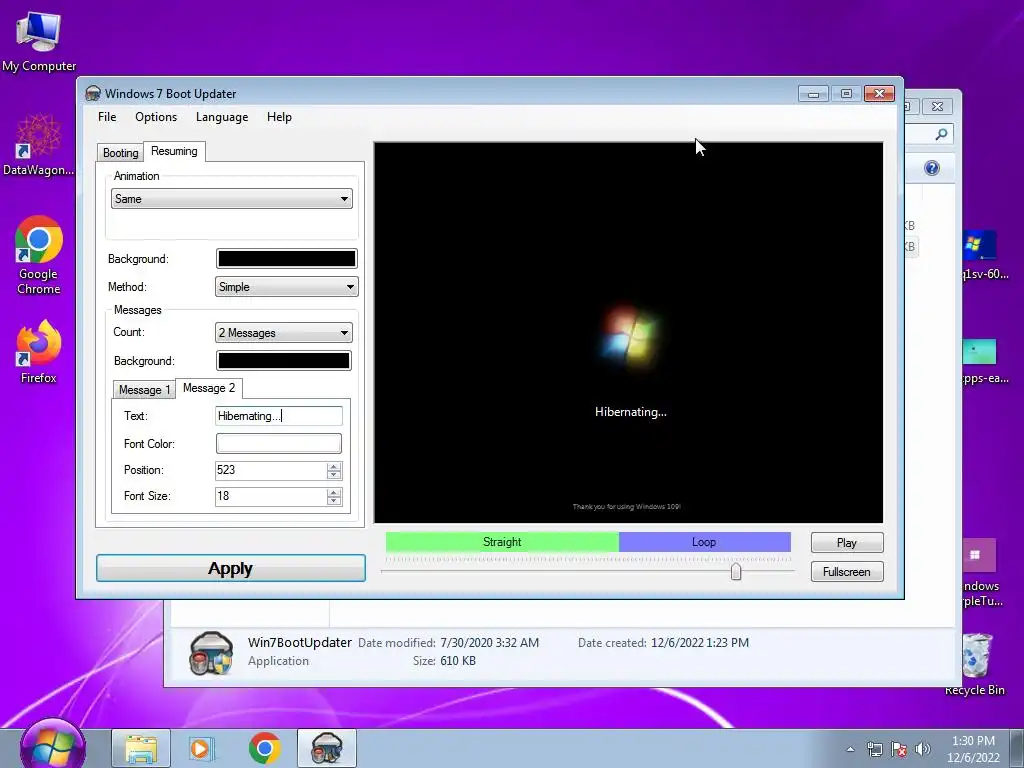Open the Recycle Bin icon

[x=975, y=664]
